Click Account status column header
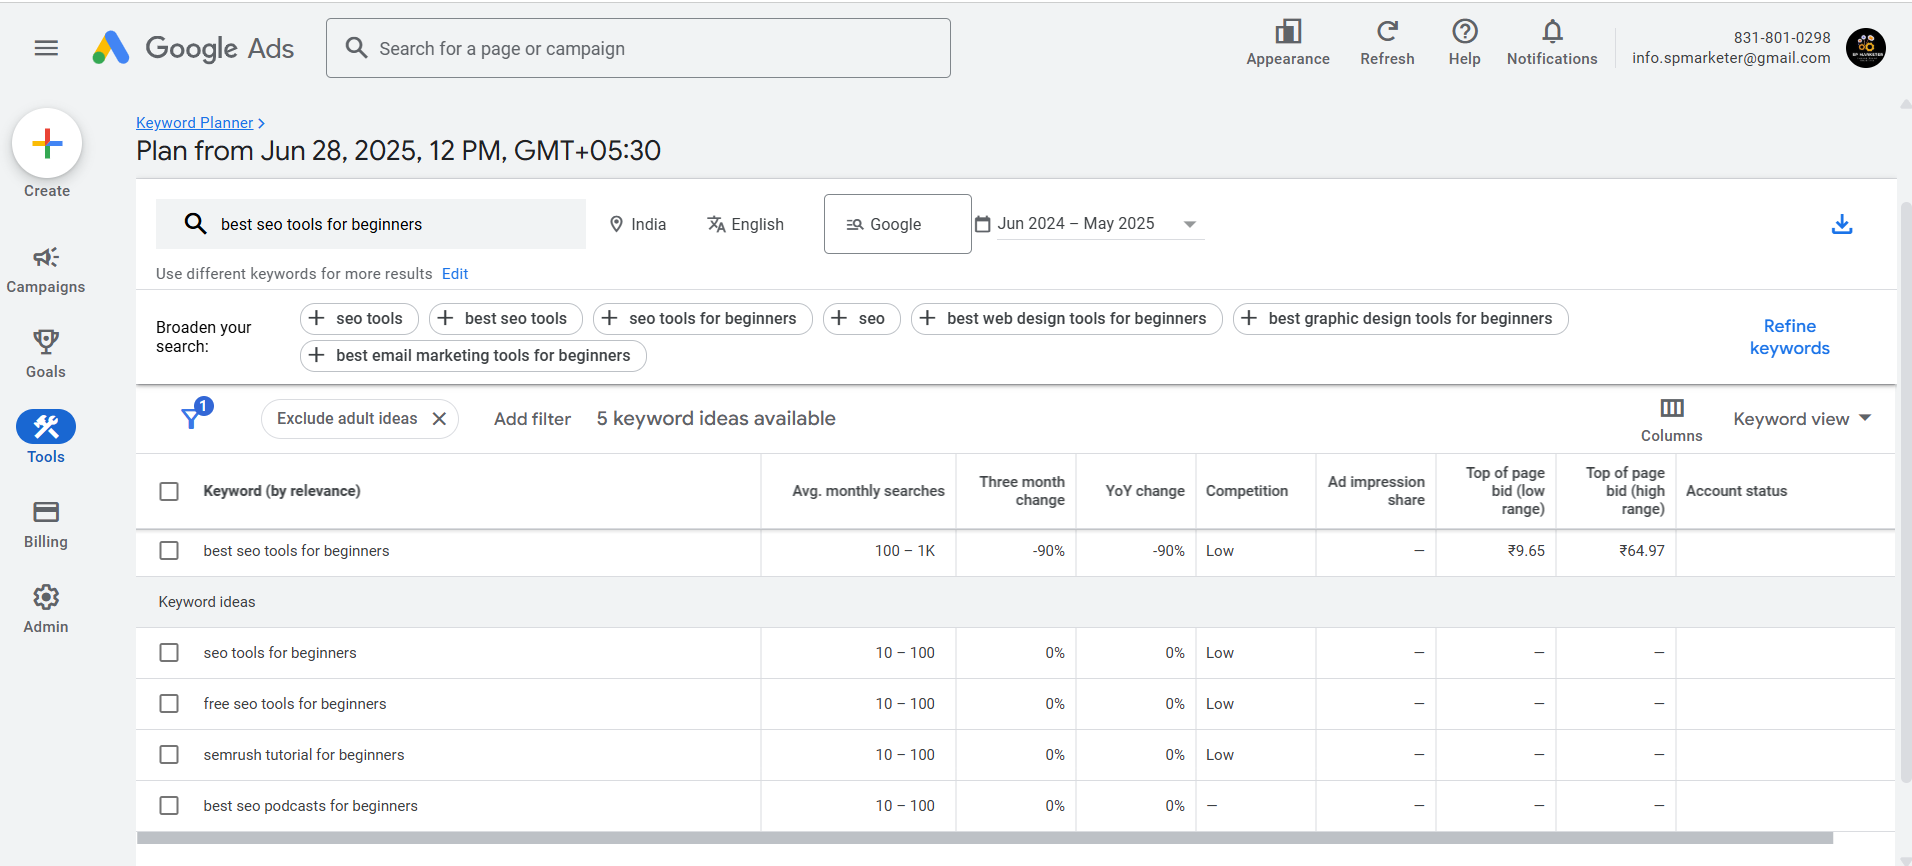This screenshot has height=866, width=1912. [x=1736, y=491]
